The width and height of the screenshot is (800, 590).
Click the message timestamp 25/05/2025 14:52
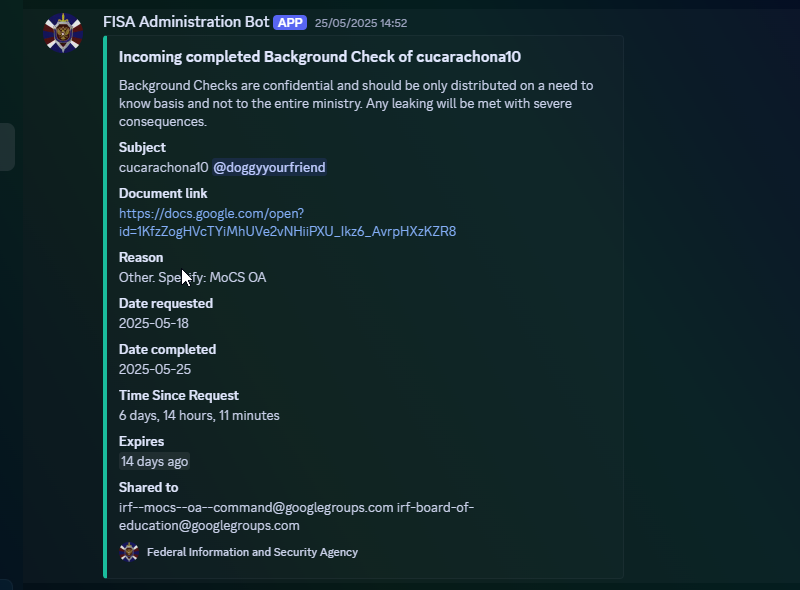(x=361, y=23)
